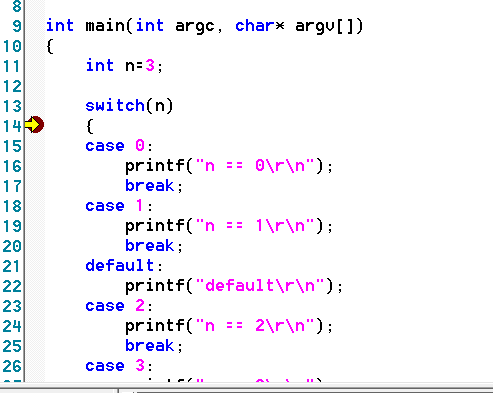This screenshot has height=393, width=493.
Task: Click line number 13 in the gutter
Action: point(12,106)
